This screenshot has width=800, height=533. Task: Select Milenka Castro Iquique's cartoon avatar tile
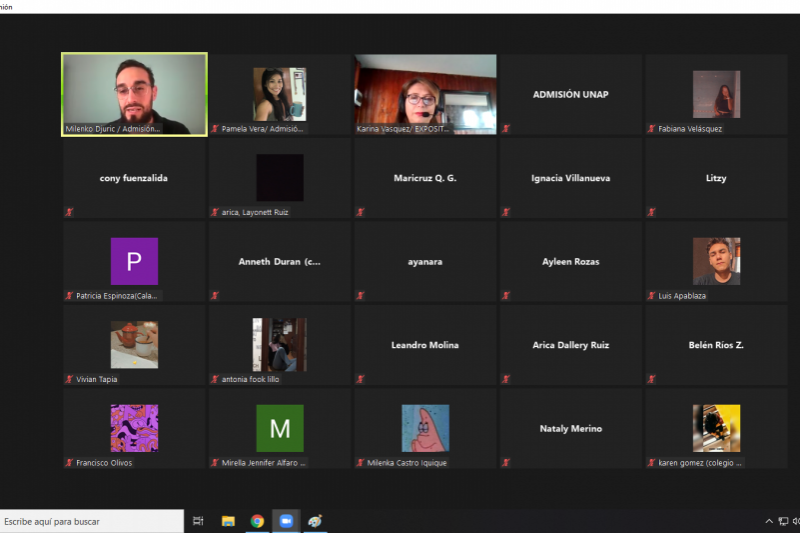(x=425, y=428)
